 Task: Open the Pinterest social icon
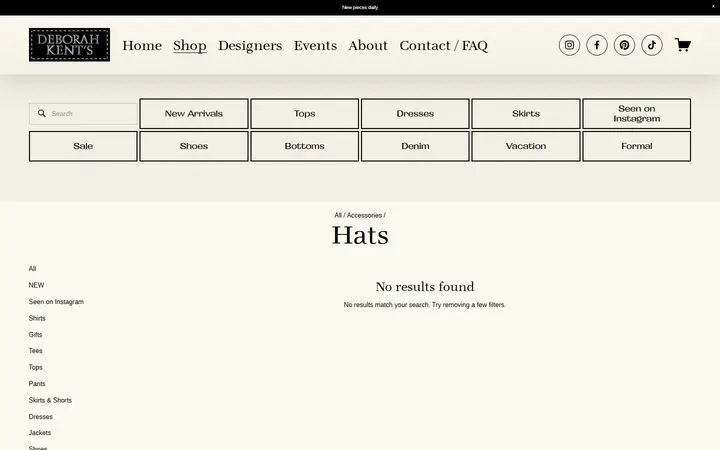[x=624, y=45]
